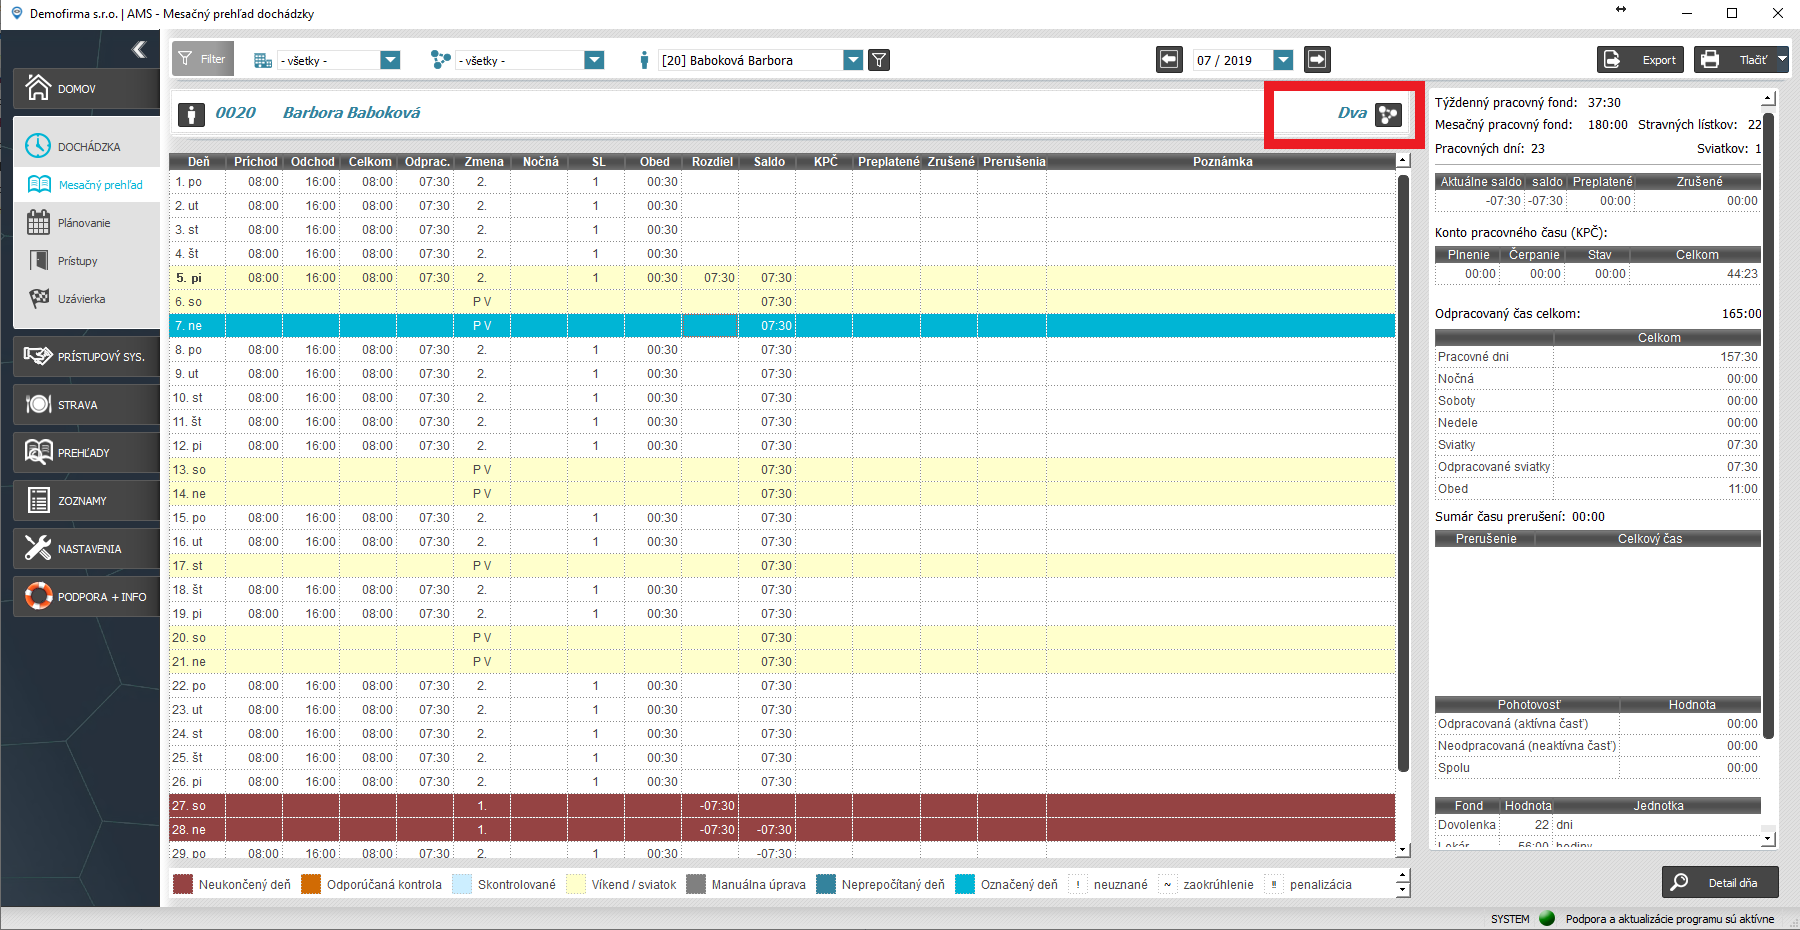Click the Poznámka column header
This screenshot has height=930, width=1800.
pyautogui.click(x=1222, y=161)
